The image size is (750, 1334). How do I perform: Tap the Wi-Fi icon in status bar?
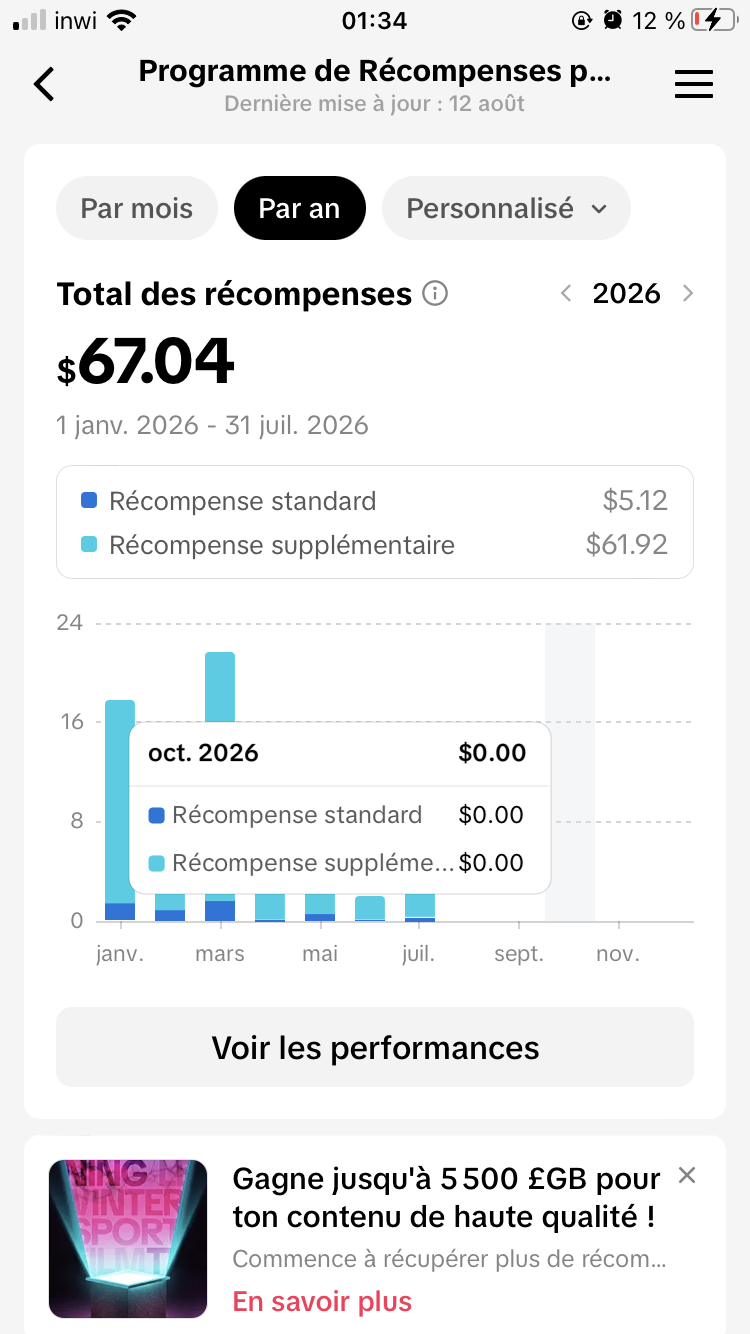click(x=121, y=20)
